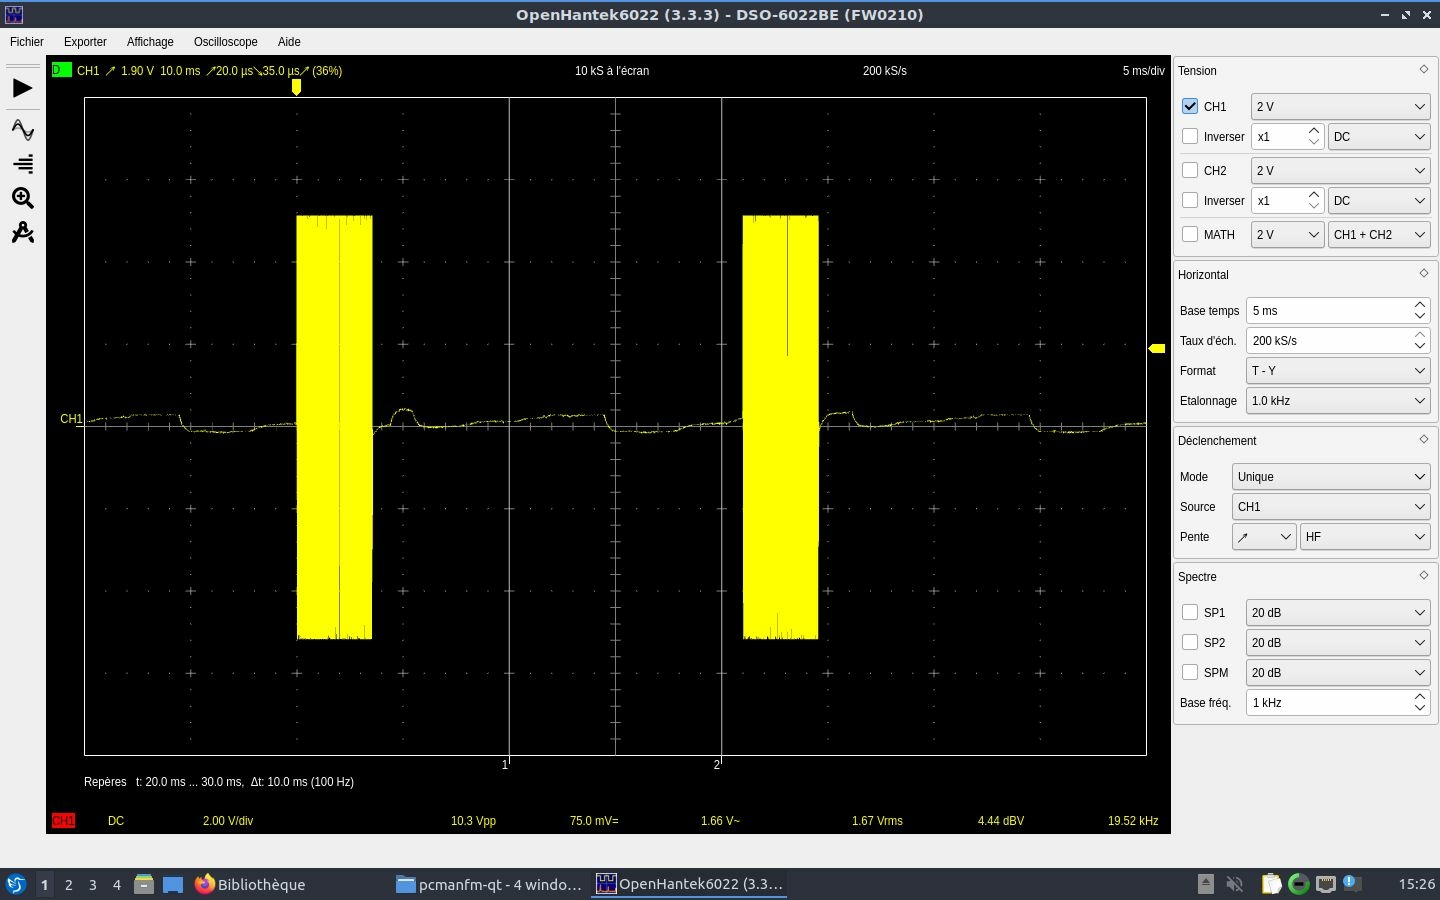Screen dimensions: 1440x900
Task: Open the trigger Mode Unique dropdown
Action: 1330,476
